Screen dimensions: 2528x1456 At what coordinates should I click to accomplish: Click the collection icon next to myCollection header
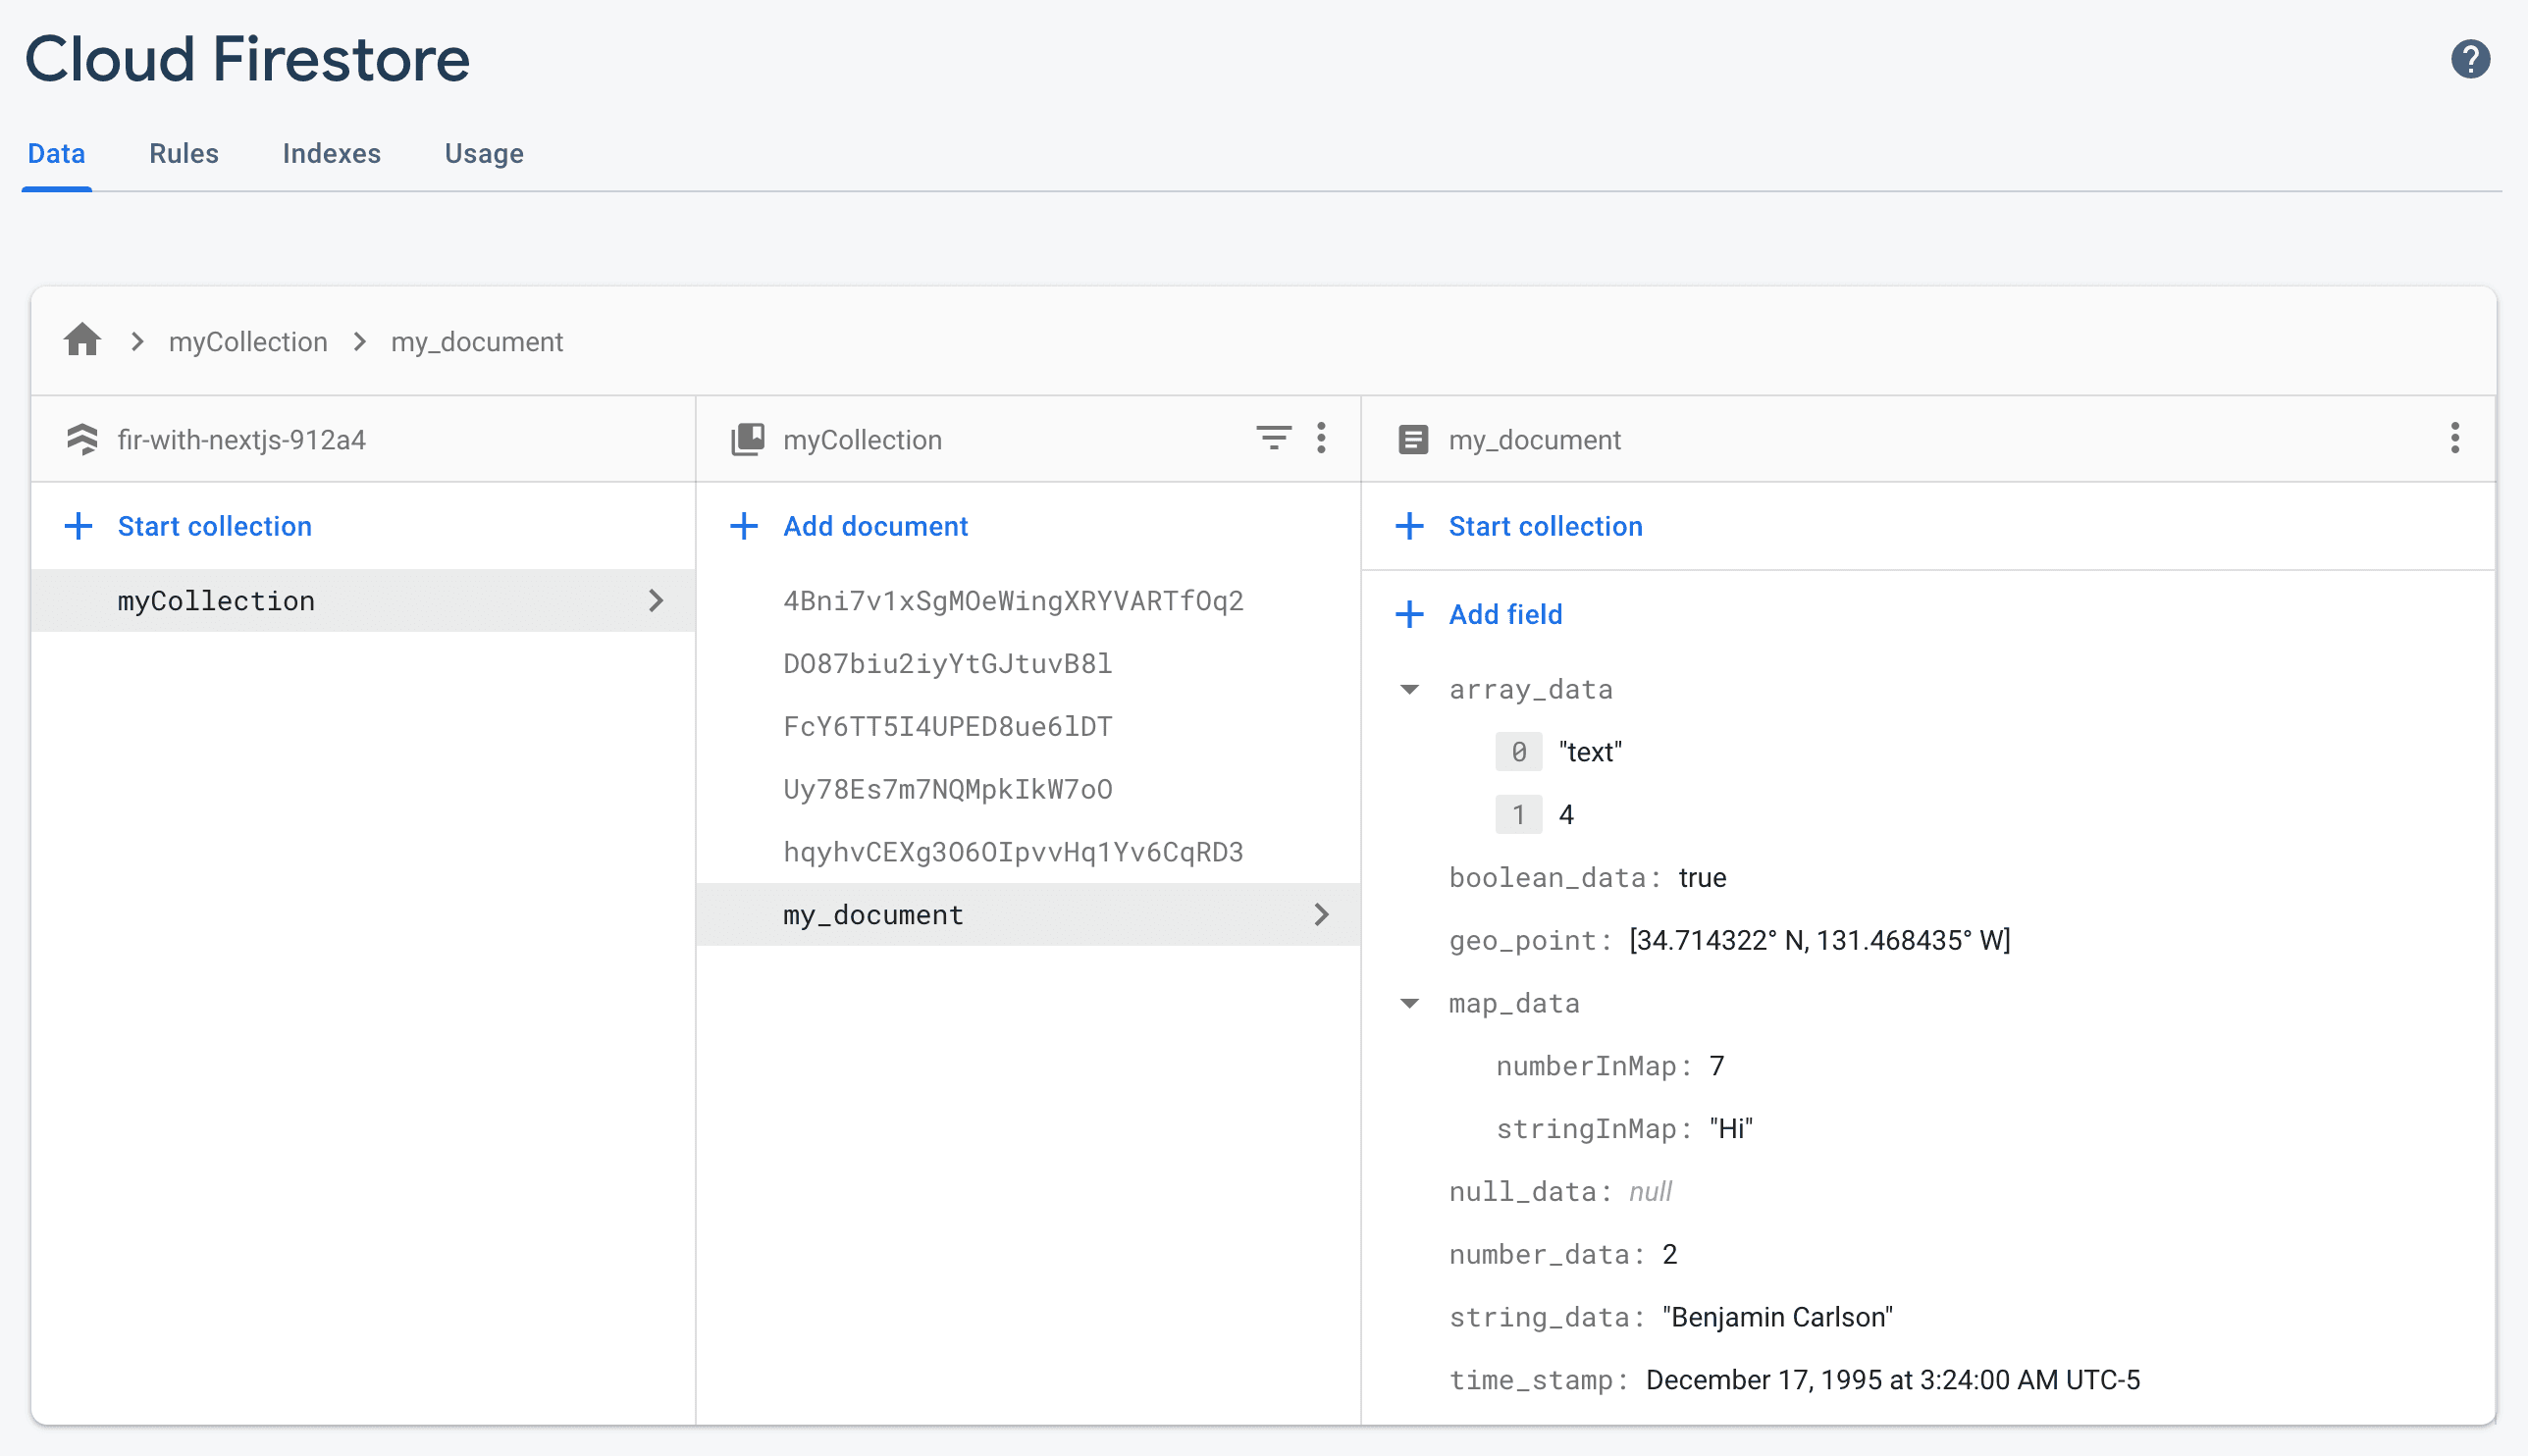point(747,439)
